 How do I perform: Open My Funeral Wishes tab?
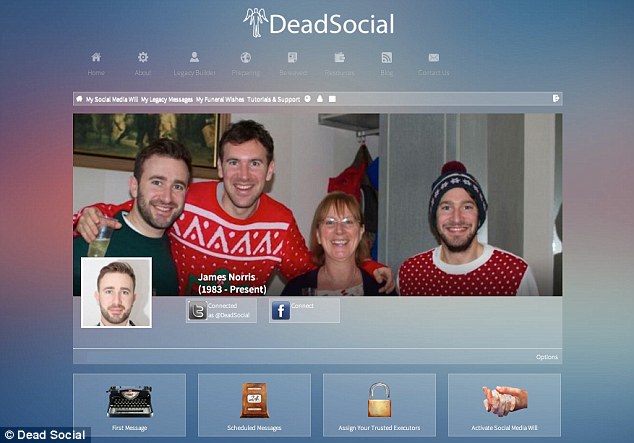[220, 99]
